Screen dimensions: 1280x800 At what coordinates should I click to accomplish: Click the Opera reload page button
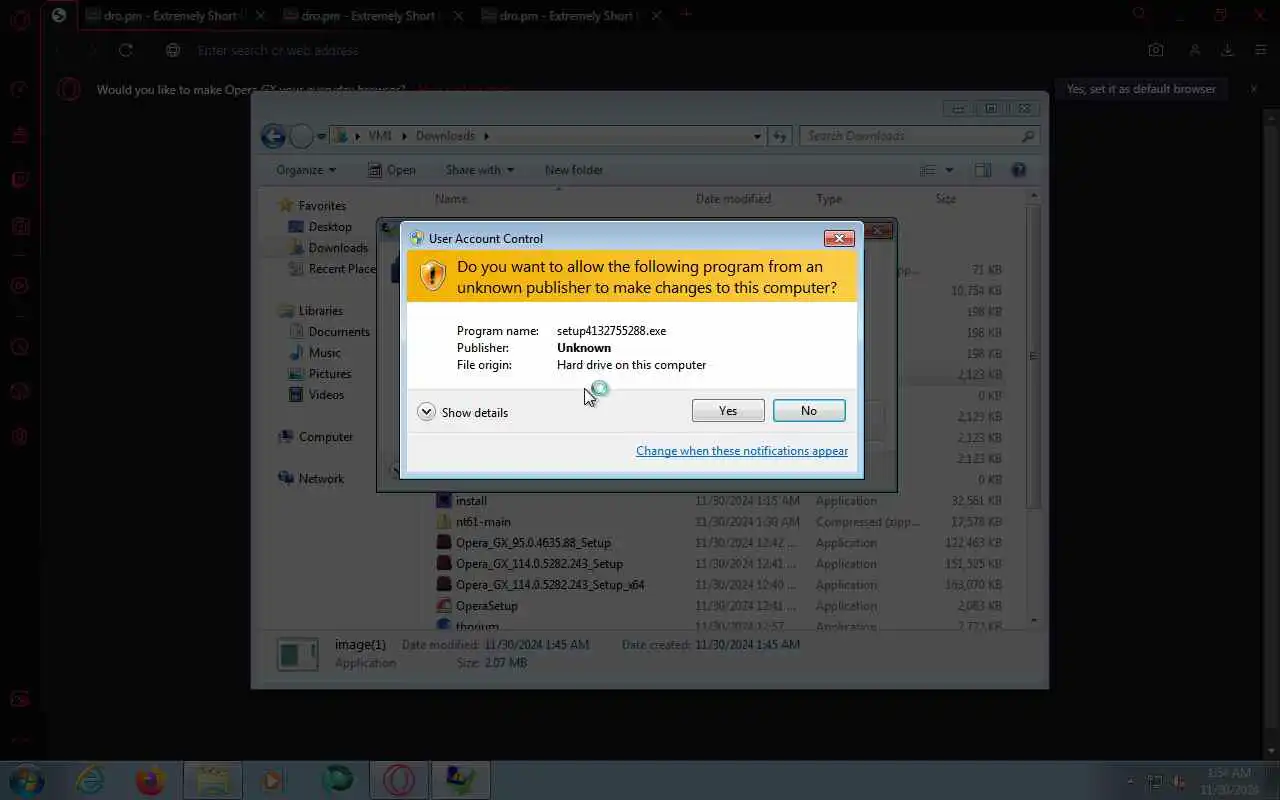pos(125,50)
